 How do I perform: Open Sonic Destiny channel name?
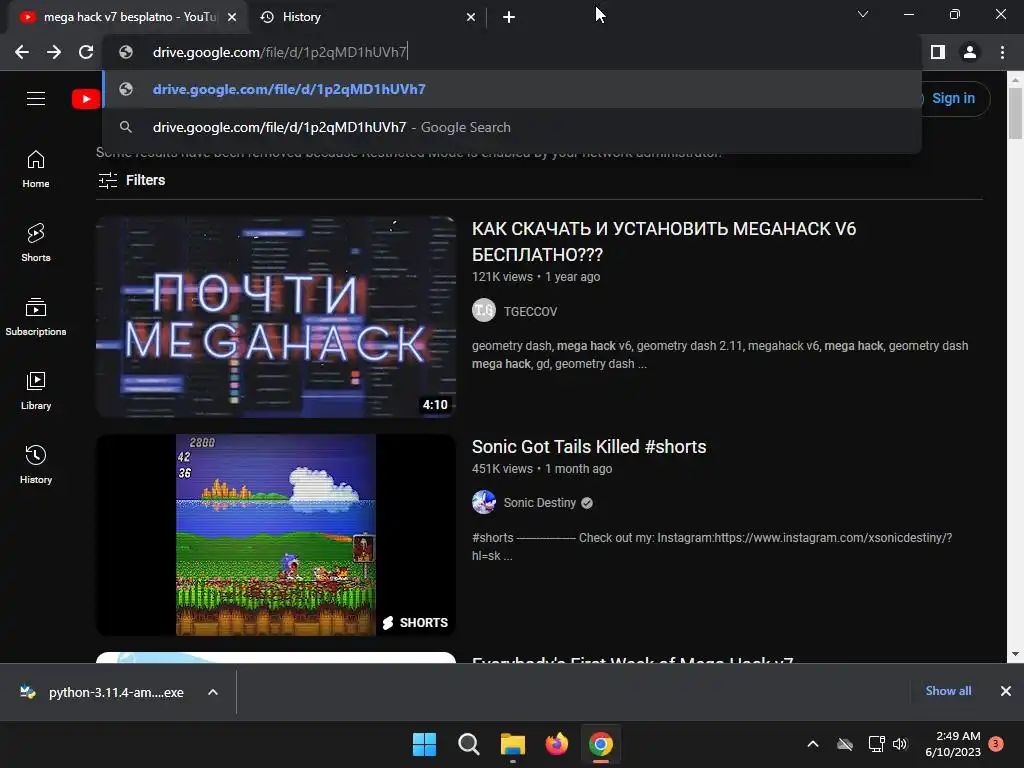click(539, 503)
